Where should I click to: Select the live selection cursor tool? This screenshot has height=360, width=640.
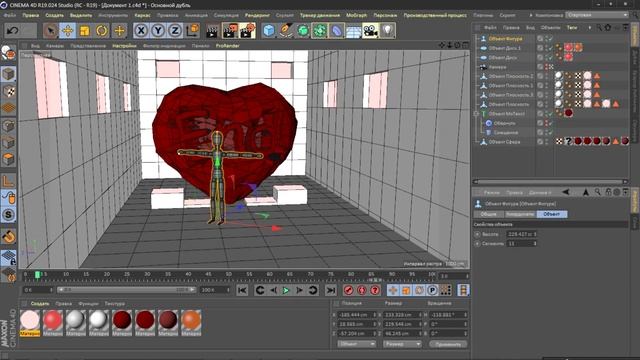point(51,31)
